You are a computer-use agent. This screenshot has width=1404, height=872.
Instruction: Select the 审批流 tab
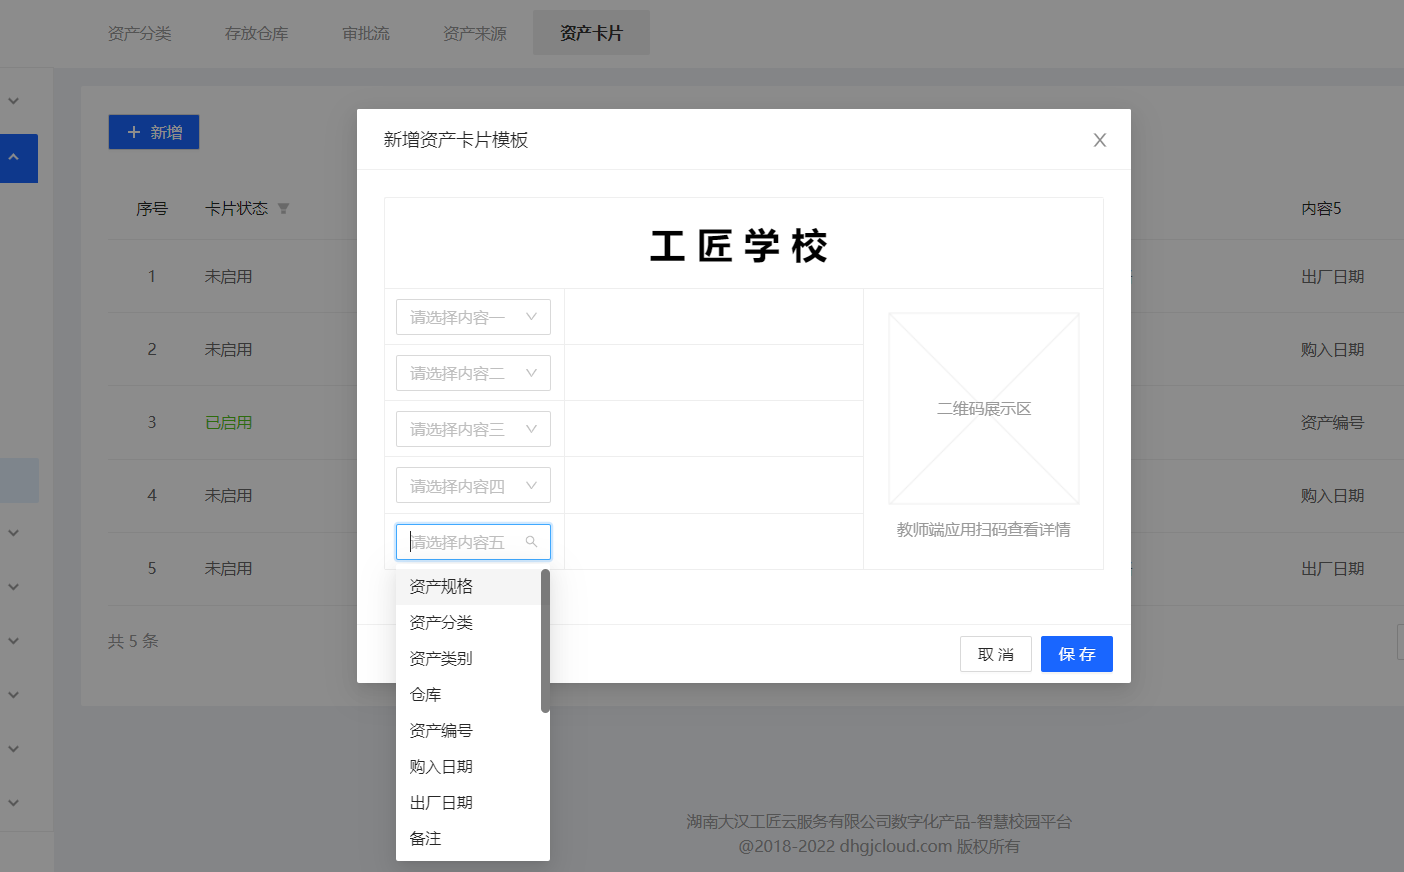point(365,33)
